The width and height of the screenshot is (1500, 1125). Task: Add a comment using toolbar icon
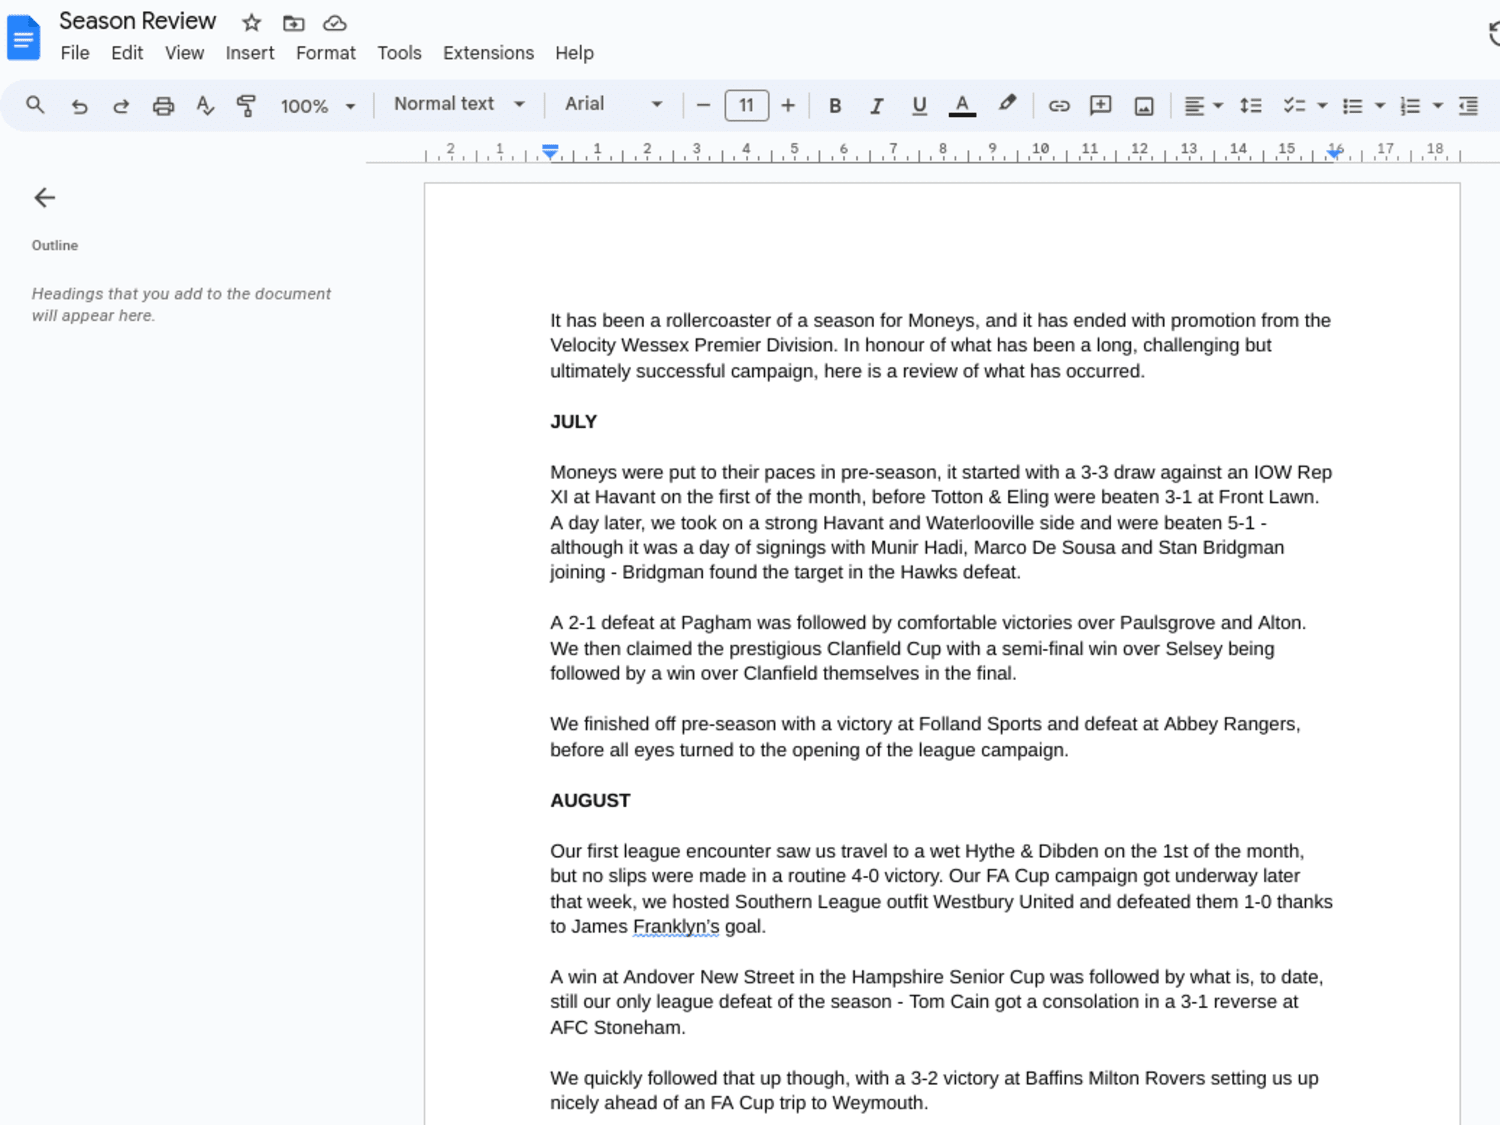(1101, 105)
